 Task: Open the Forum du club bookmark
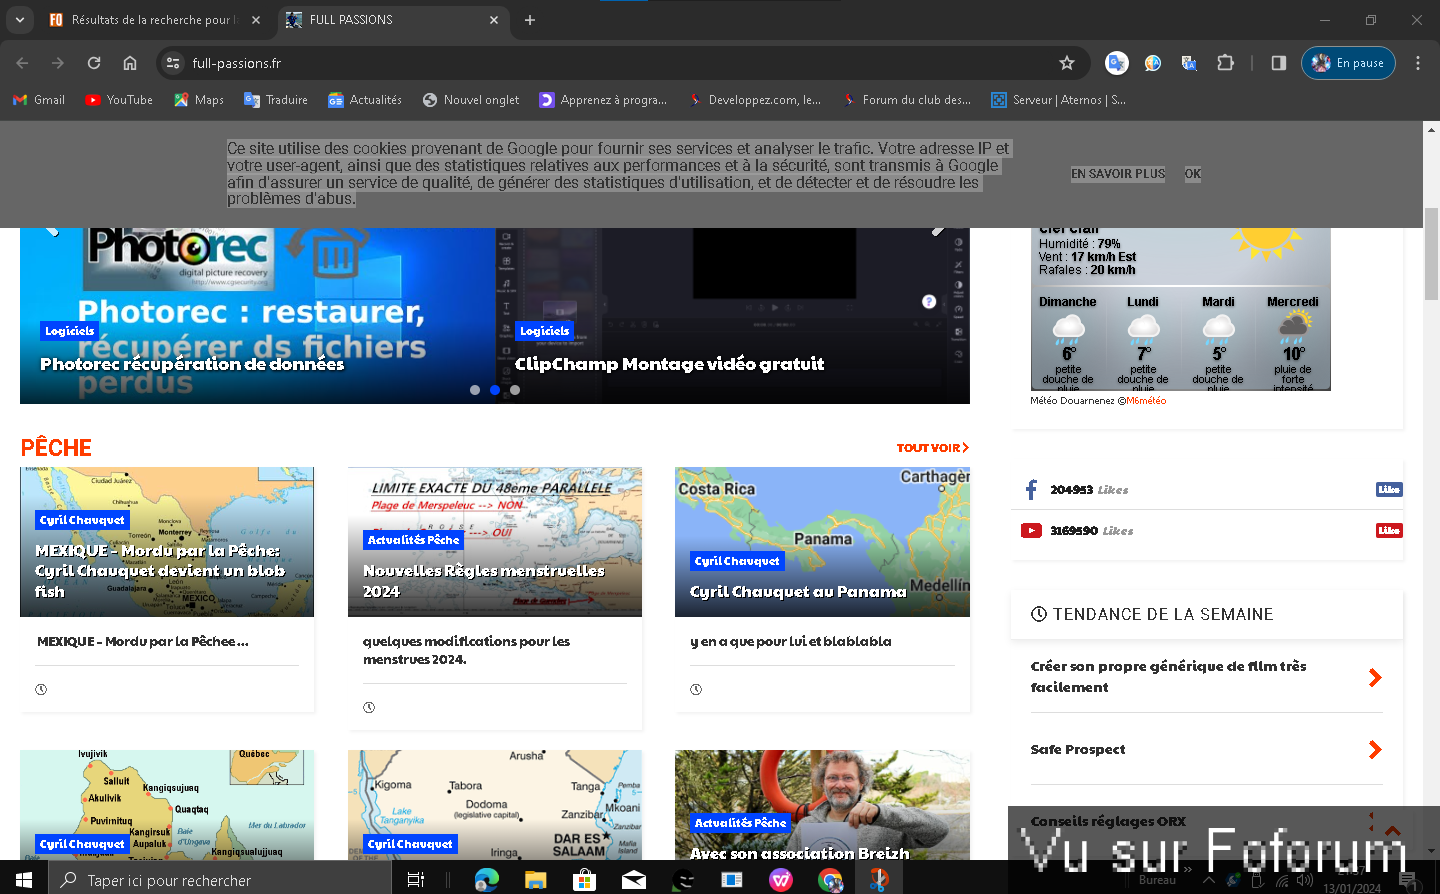(x=907, y=100)
